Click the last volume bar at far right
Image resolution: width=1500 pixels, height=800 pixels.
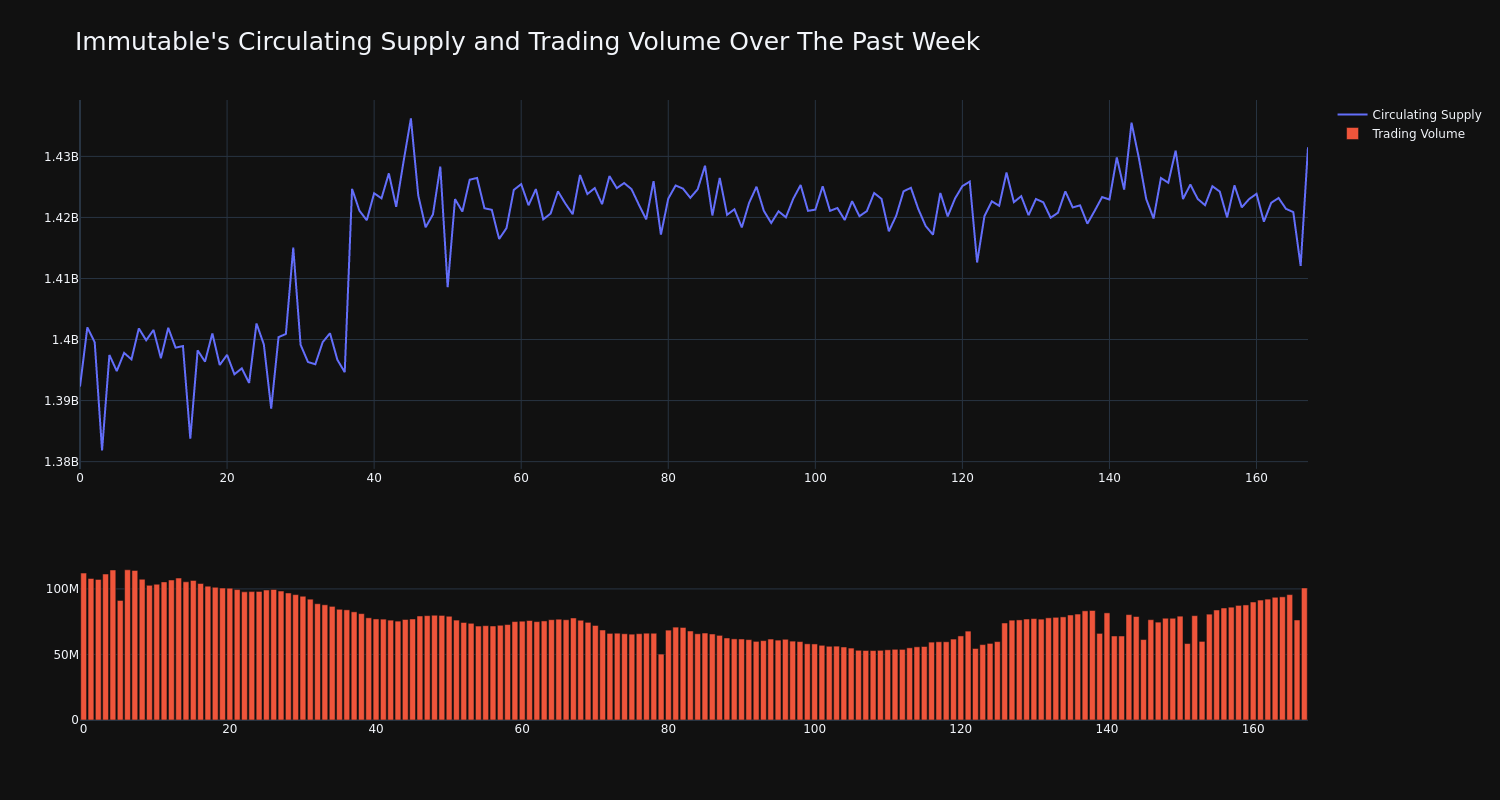1304,654
